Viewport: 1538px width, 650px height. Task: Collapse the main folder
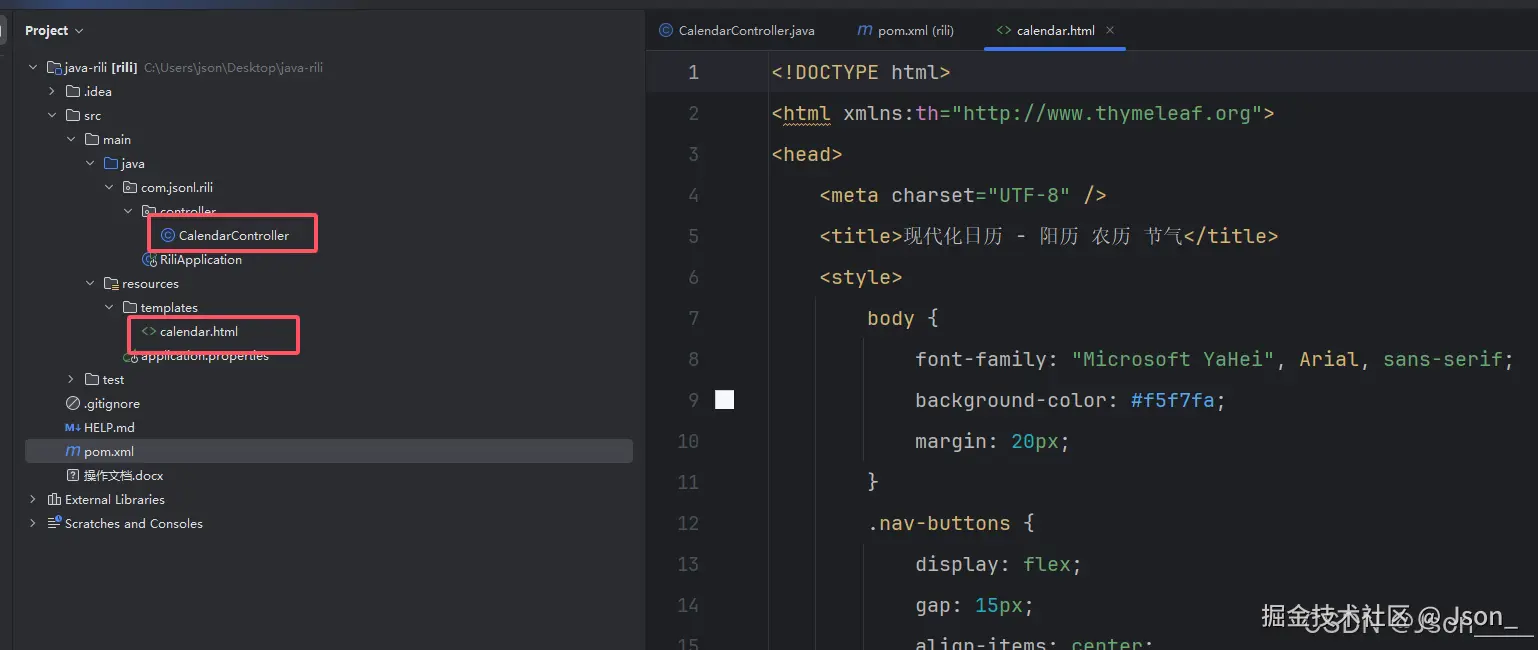[x=71, y=139]
